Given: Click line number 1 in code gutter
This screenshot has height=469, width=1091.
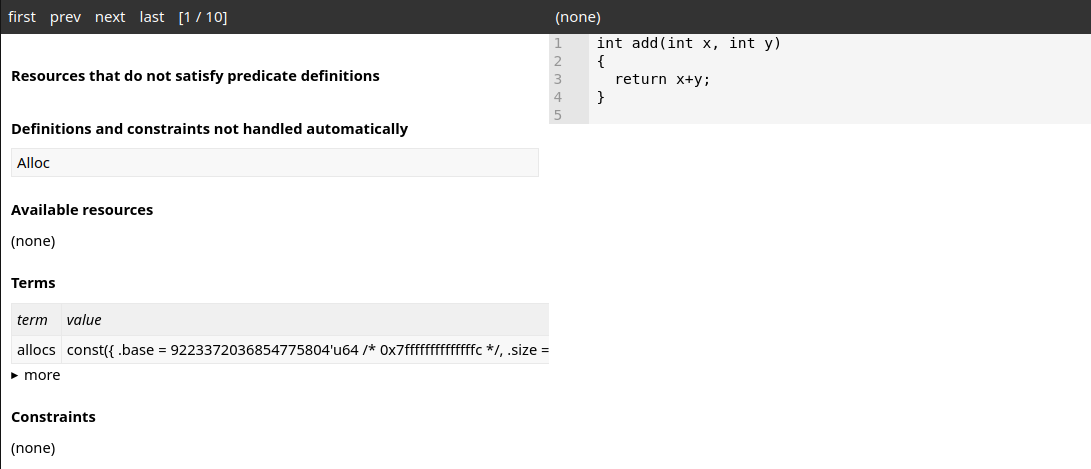Looking at the screenshot, I should (557, 43).
